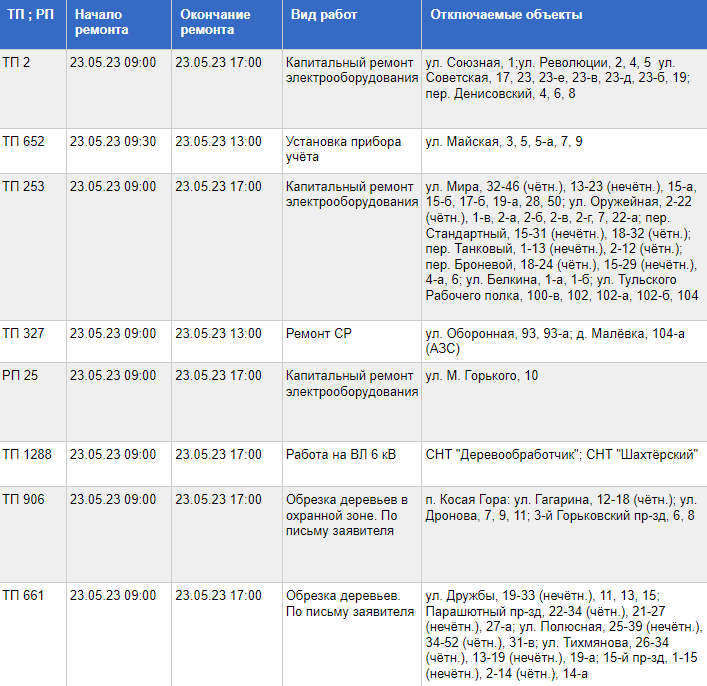Click the 'РП 25' cell

(x=21, y=375)
